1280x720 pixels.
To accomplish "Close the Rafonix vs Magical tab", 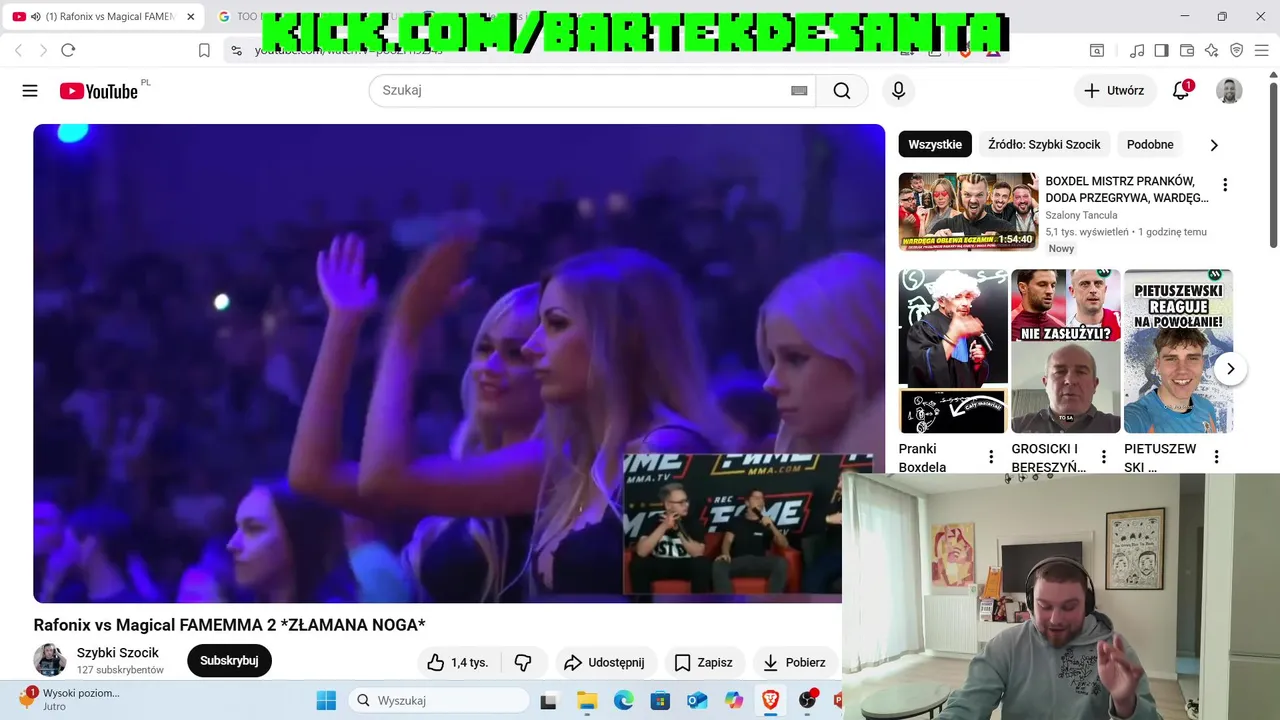I will 190,17.
